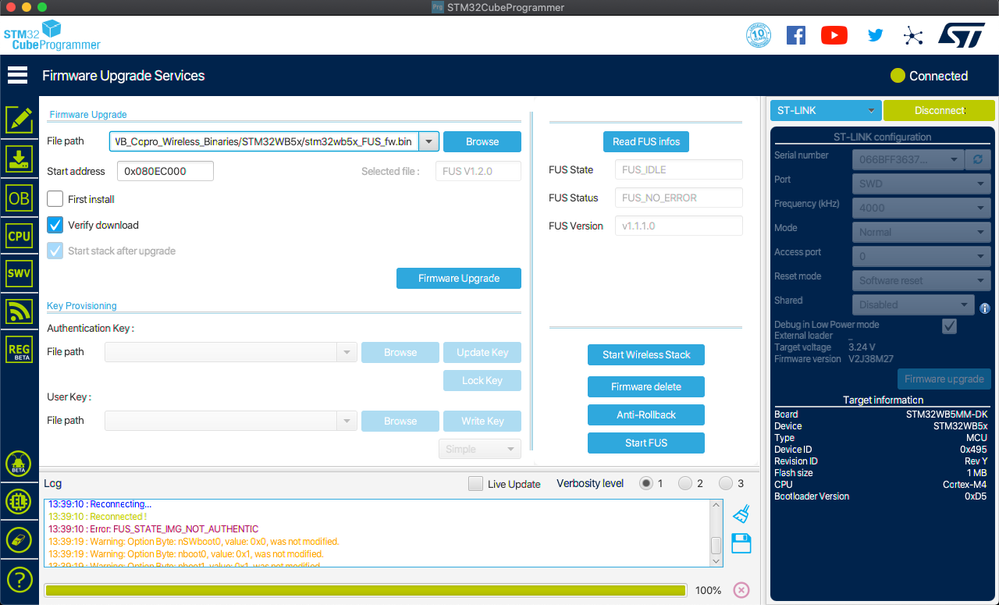Refresh the ST-LINK serial number list
The image size is (999, 605).
pos(978,159)
